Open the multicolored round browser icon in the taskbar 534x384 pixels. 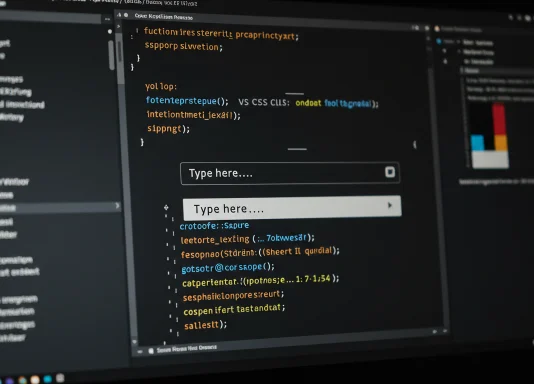tap(22, 380)
